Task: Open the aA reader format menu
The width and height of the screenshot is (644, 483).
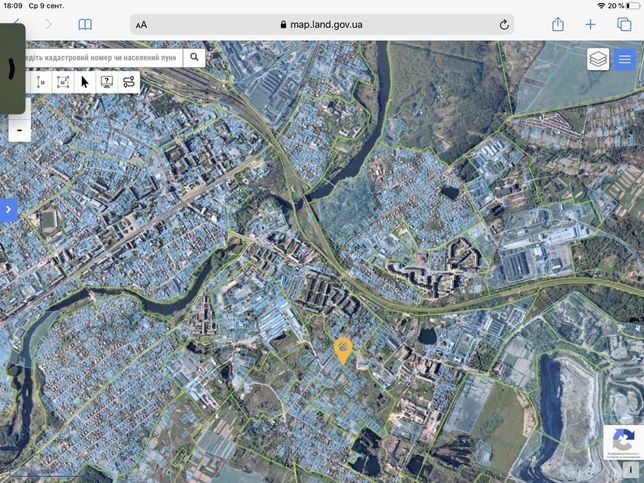Action: 141,25
